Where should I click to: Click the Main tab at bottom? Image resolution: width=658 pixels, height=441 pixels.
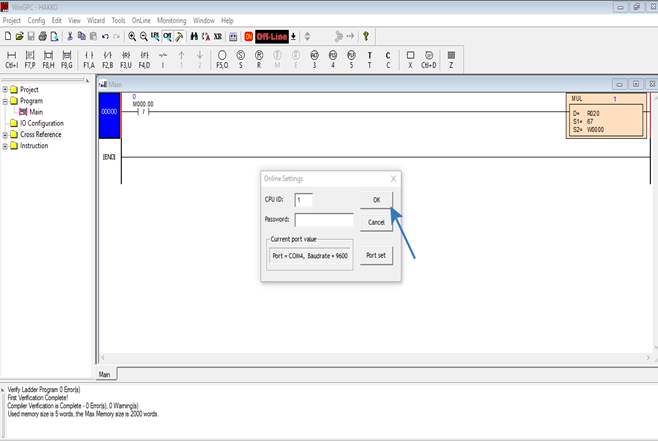(105, 374)
